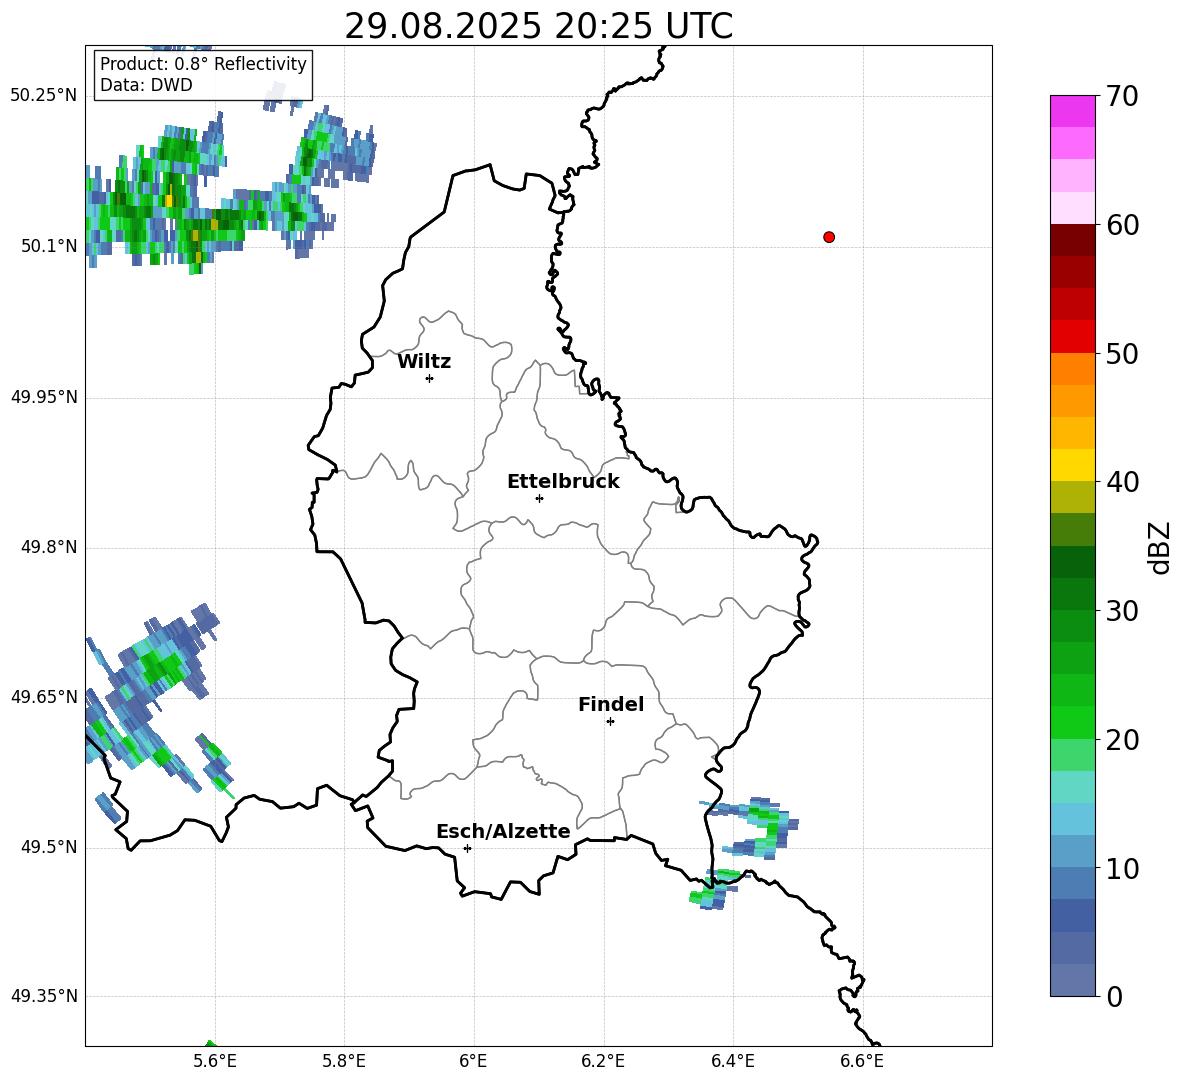
Task: Click the 40 value on colorbar
Action: [x=1122, y=482]
